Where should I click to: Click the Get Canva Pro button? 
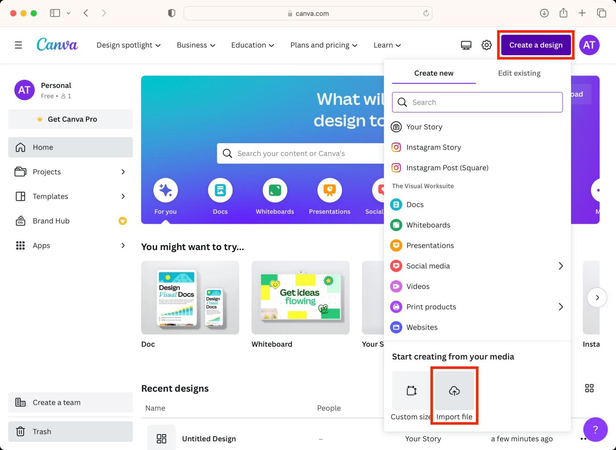point(71,119)
